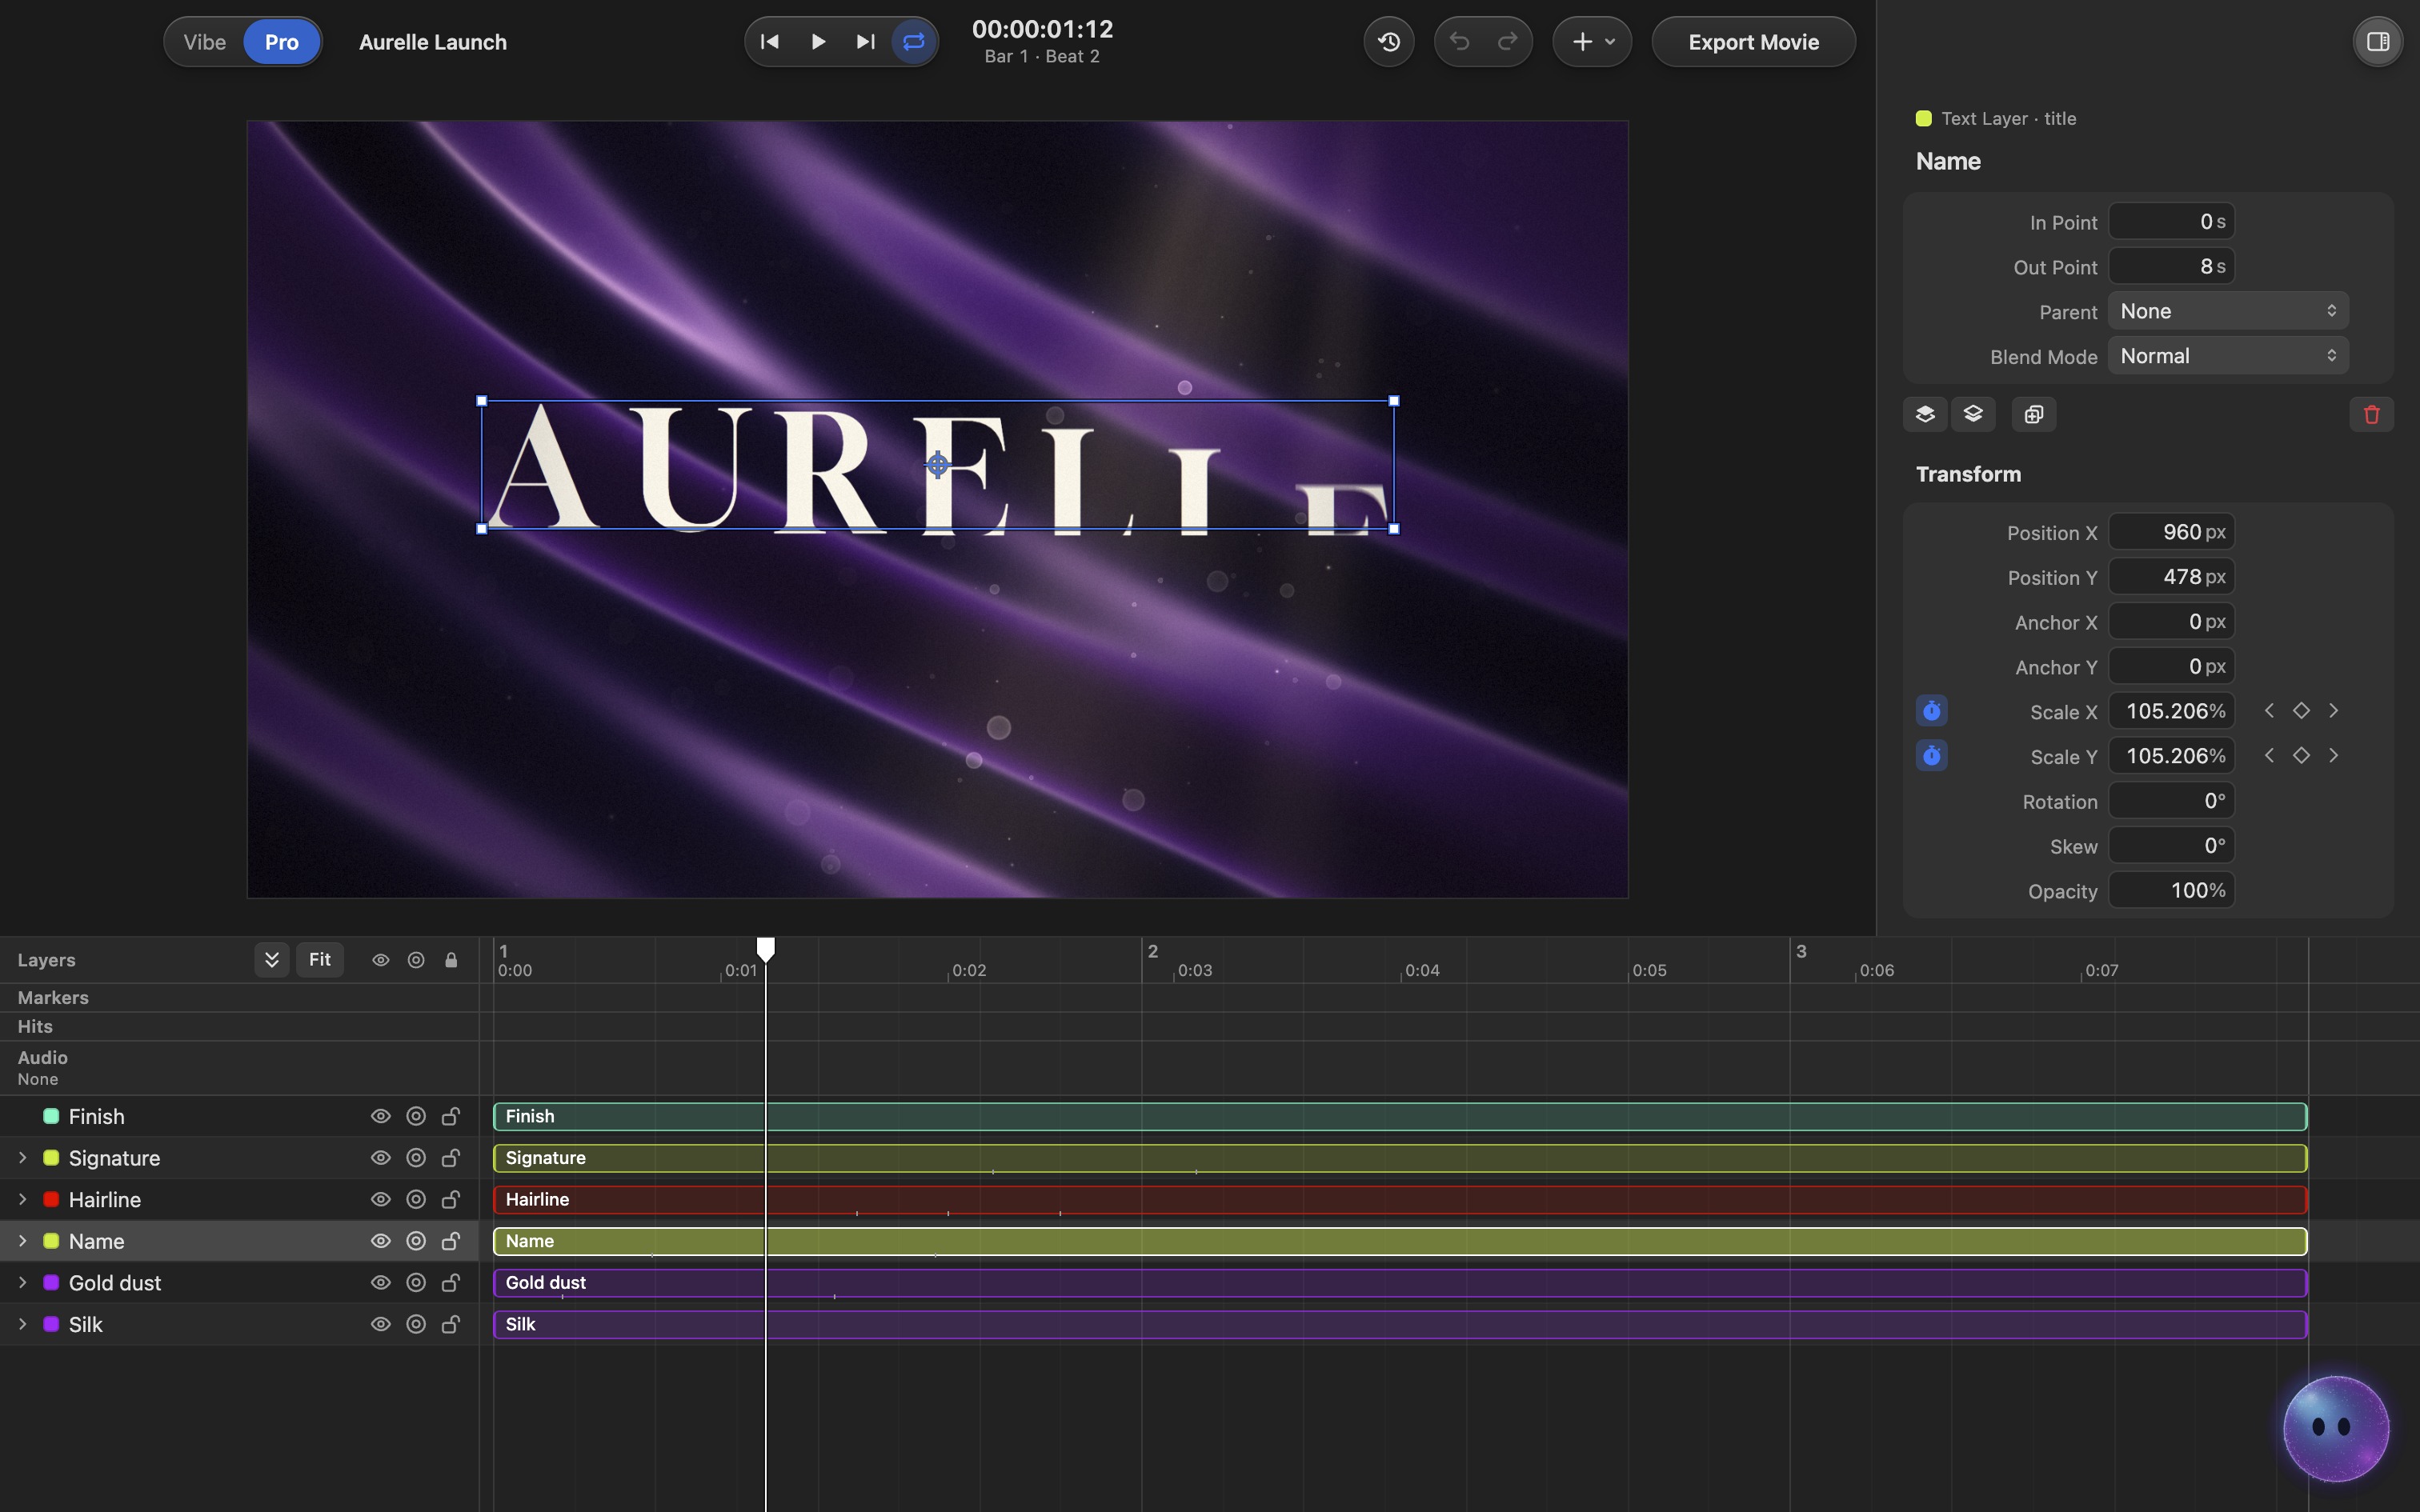Click the Position X input field

2171,532
